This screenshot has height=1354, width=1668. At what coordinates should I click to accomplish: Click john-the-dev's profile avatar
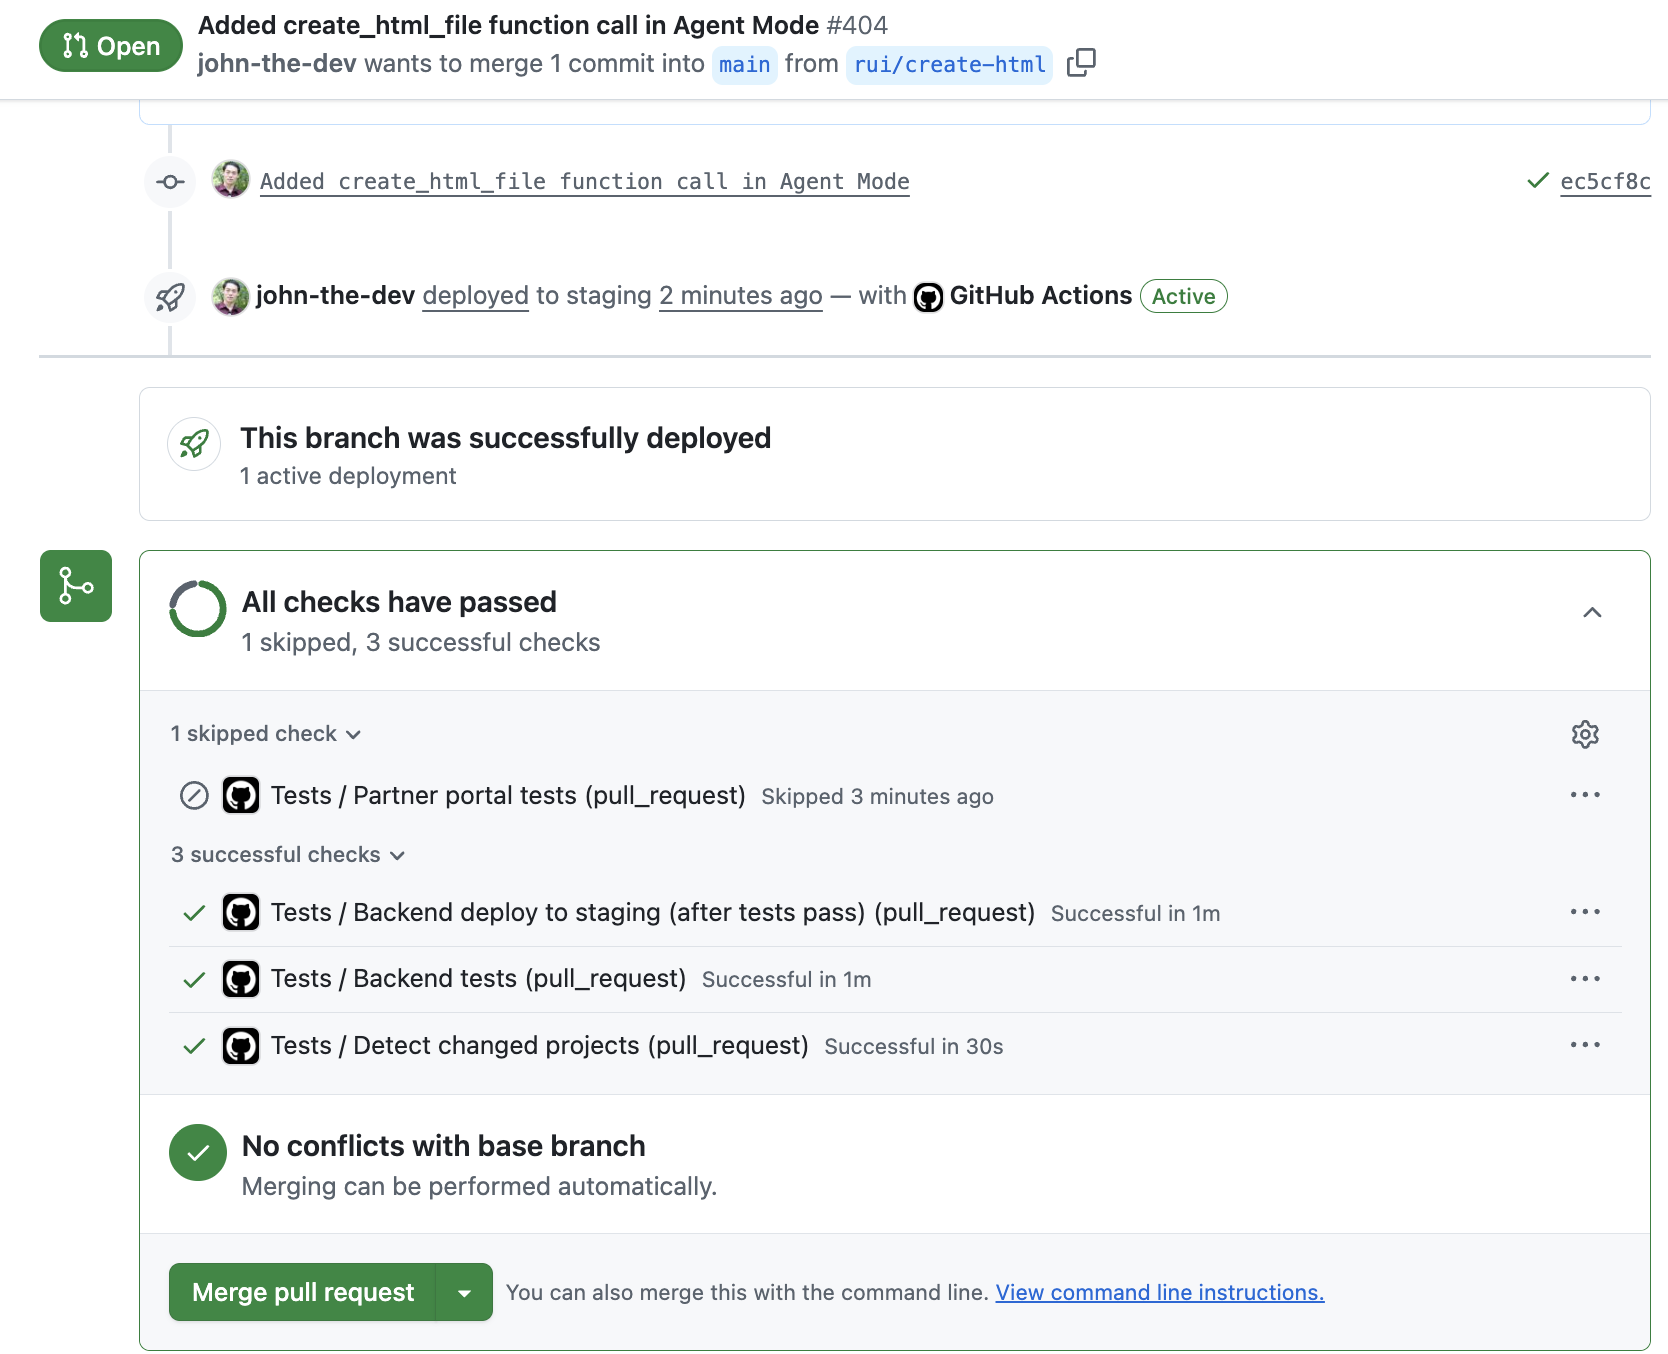point(230,296)
